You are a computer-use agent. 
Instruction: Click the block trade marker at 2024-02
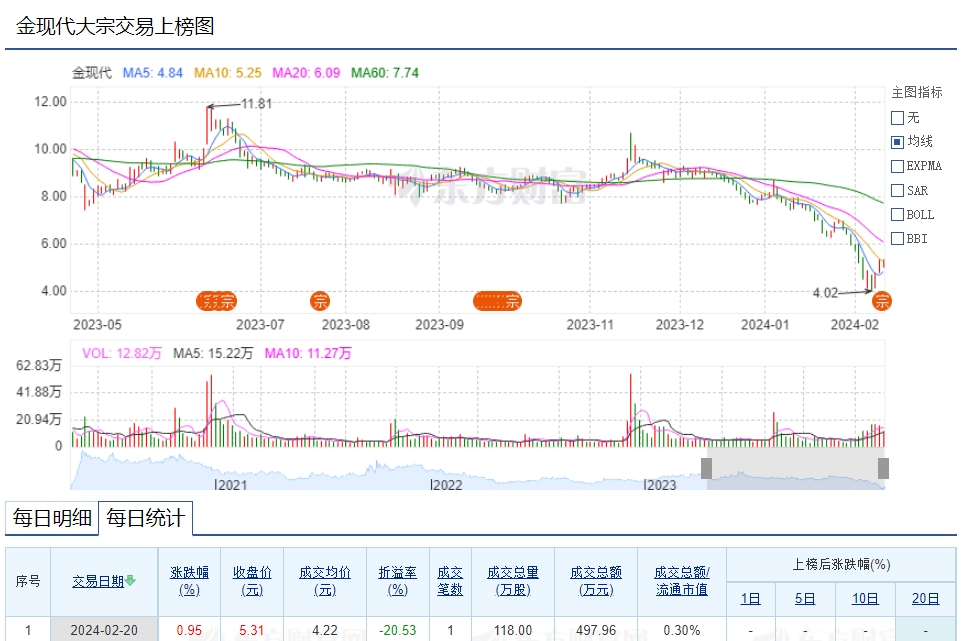point(882,301)
